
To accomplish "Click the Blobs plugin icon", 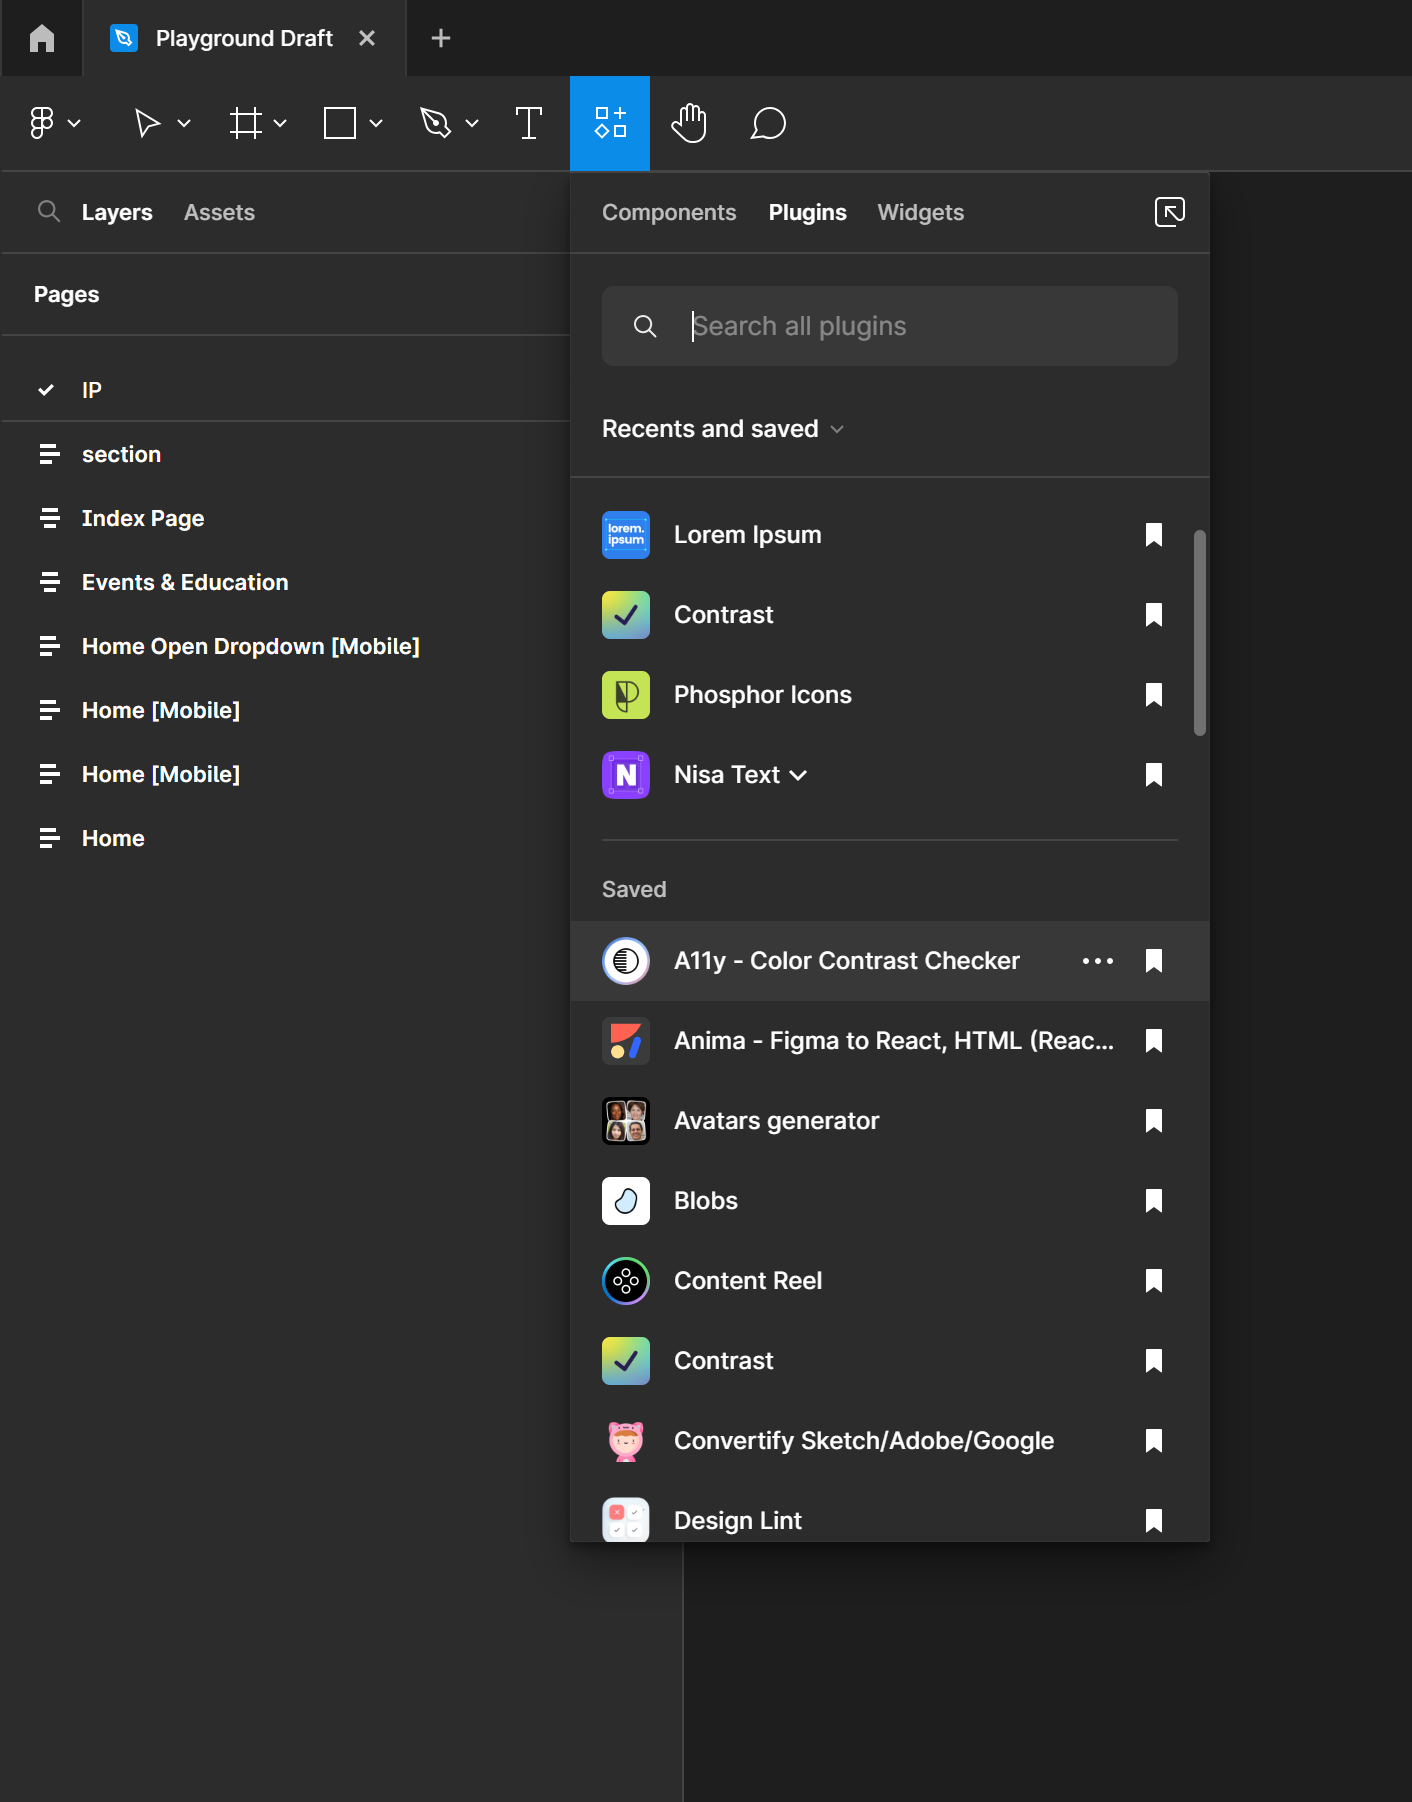I will point(626,1201).
